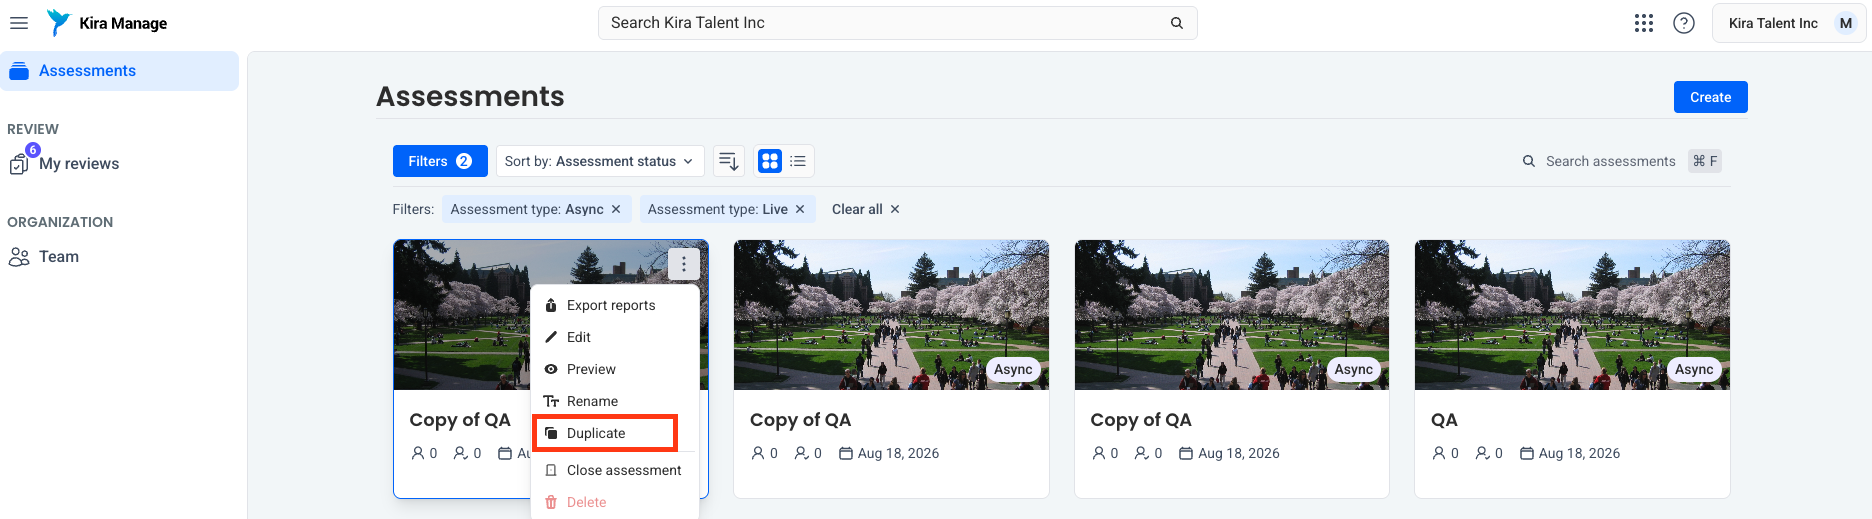Remove the Assessment type: Async filter

pyautogui.click(x=616, y=209)
